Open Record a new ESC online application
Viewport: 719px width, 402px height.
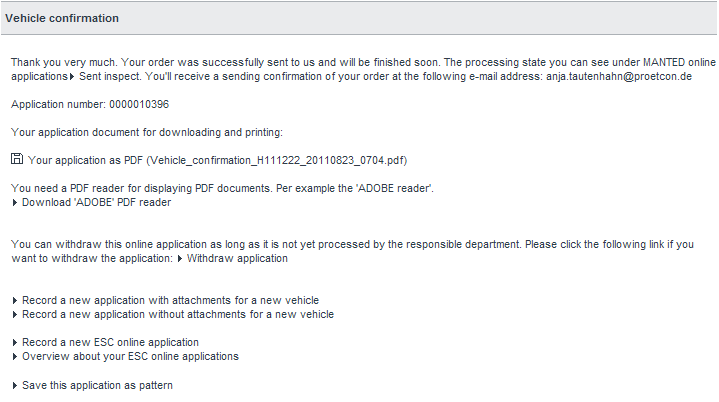click(x=110, y=342)
